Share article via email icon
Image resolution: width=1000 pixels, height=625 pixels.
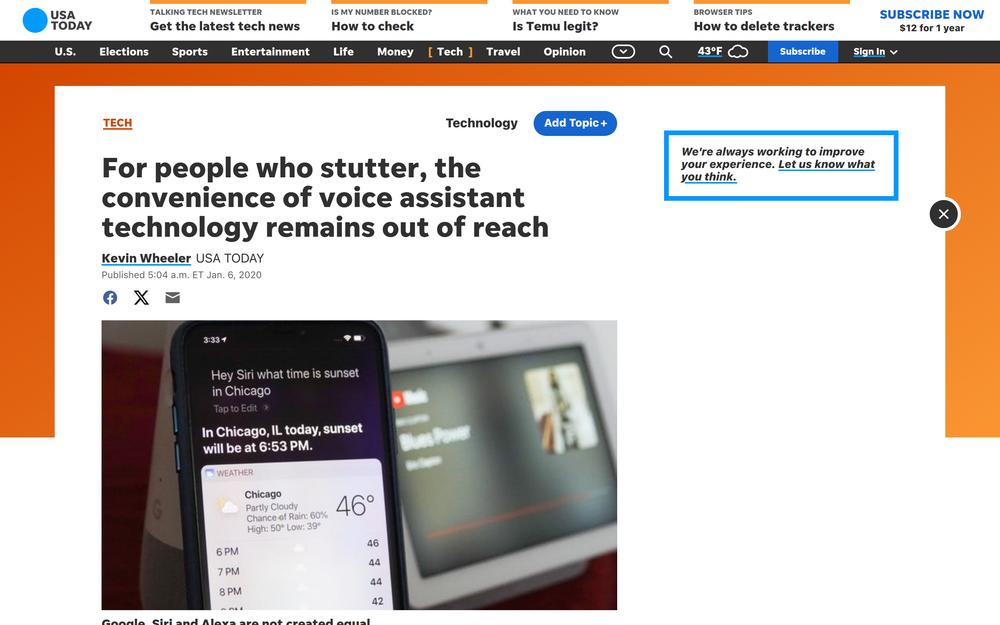tap(172, 297)
